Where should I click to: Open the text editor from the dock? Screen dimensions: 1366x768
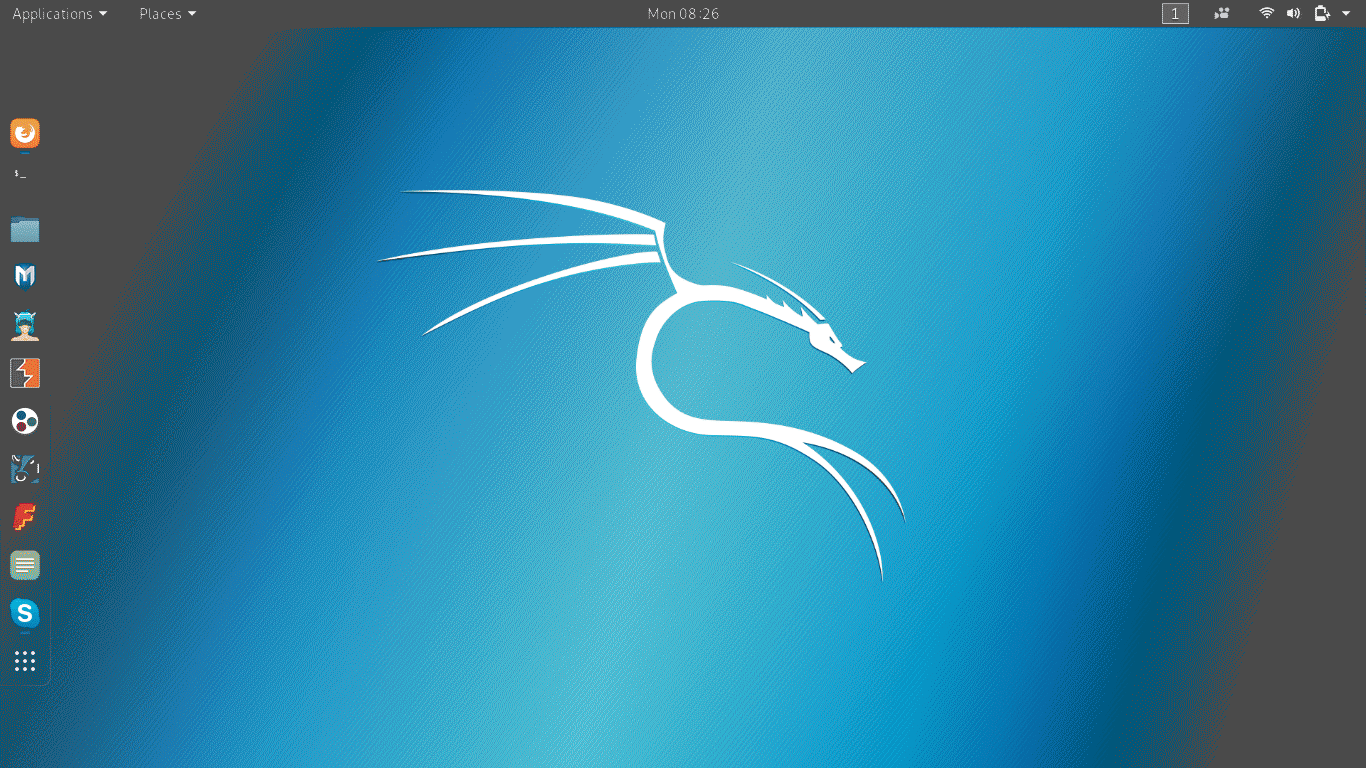(24, 565)
